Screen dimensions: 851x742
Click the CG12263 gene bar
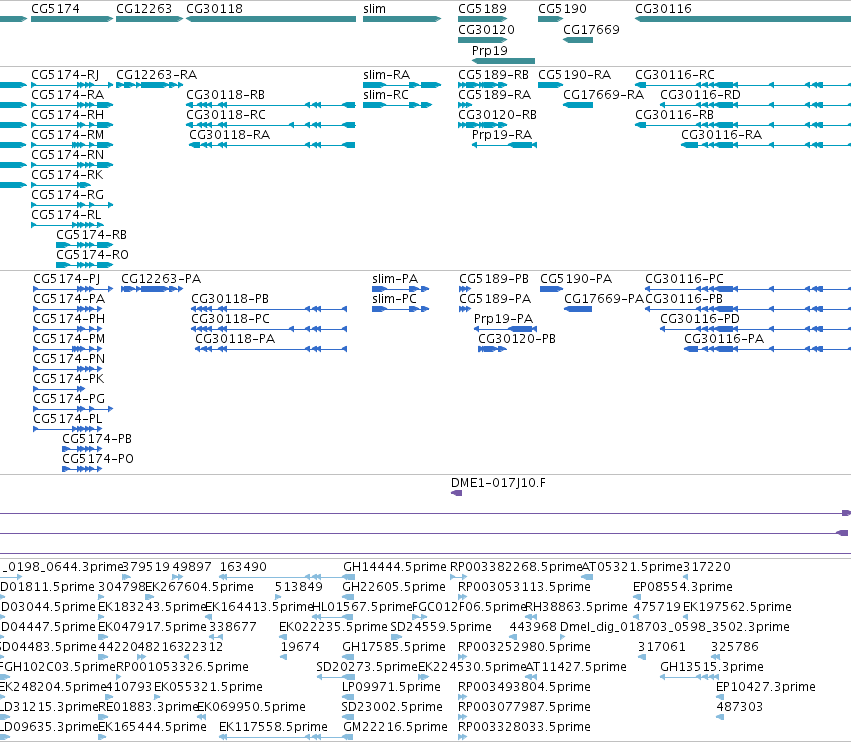click(x=149, y=19)
